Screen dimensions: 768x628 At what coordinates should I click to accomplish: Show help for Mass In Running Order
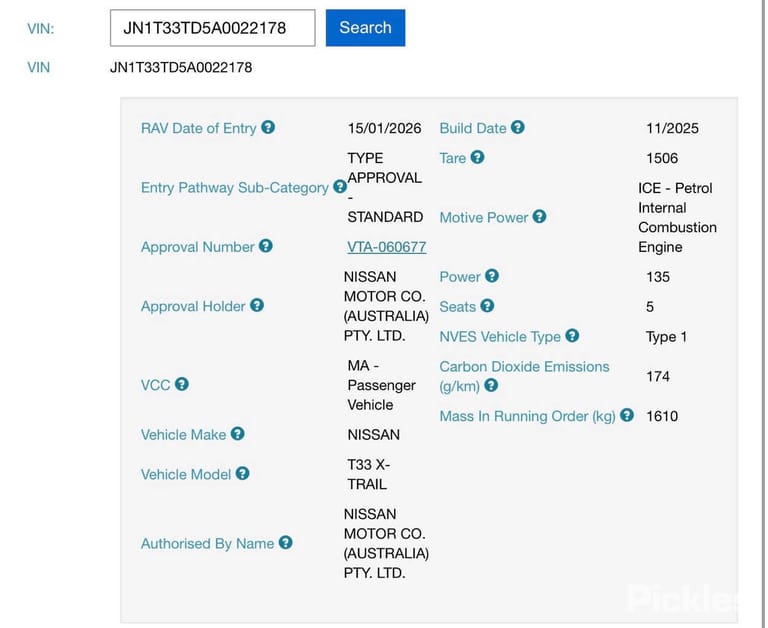click(x=627, y=415)
